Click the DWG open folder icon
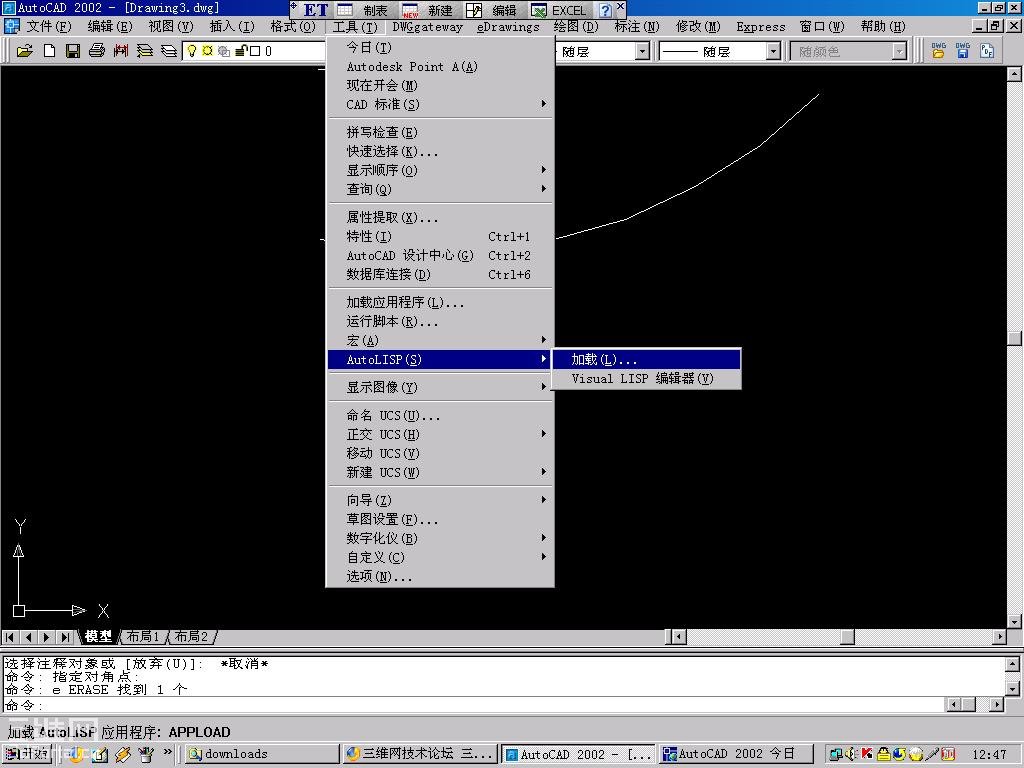This screenshot has height=768, width=1024. coord(938,51)
